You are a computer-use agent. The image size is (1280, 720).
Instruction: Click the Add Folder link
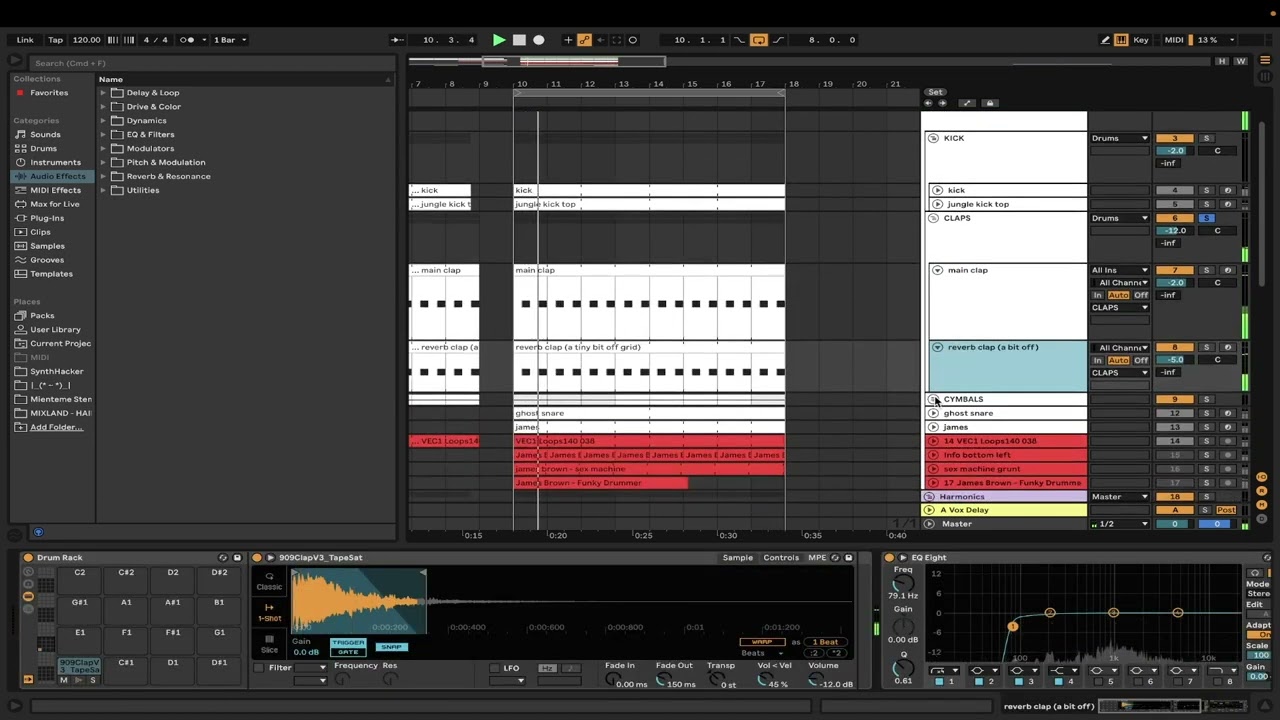click(x=56, y=427)
